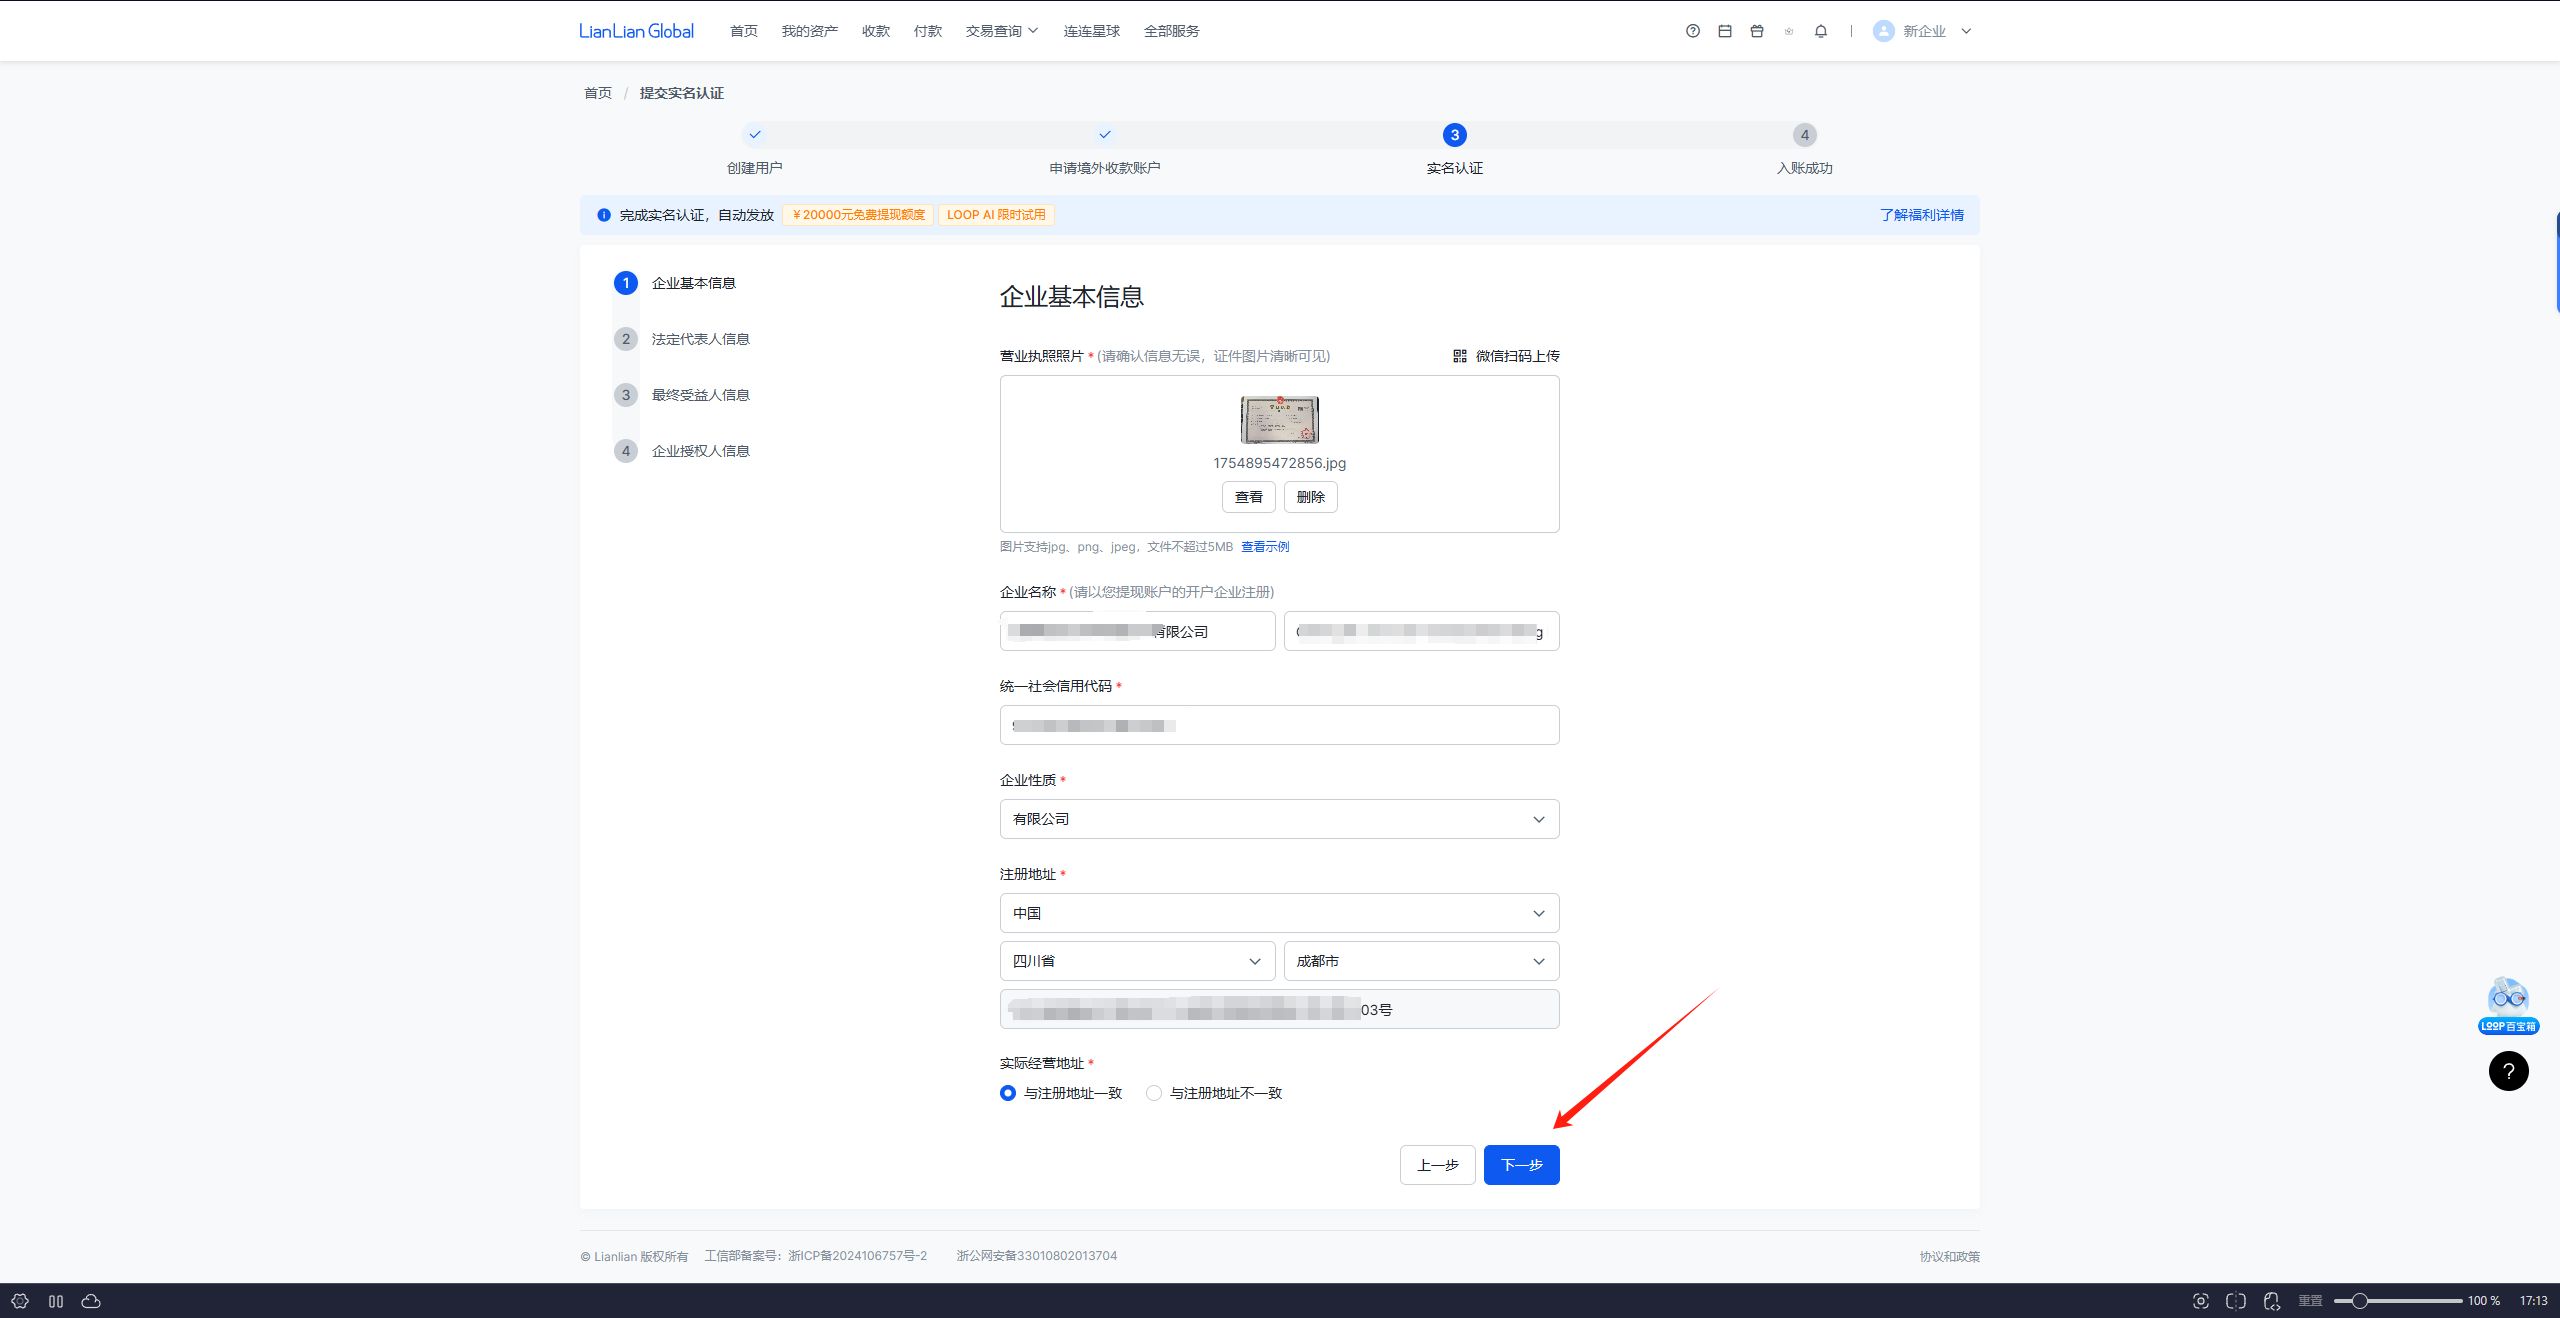2560x1318 pixels.
Task: Click the 统一社会信用代码 input field
Action: pos(1279,725)
